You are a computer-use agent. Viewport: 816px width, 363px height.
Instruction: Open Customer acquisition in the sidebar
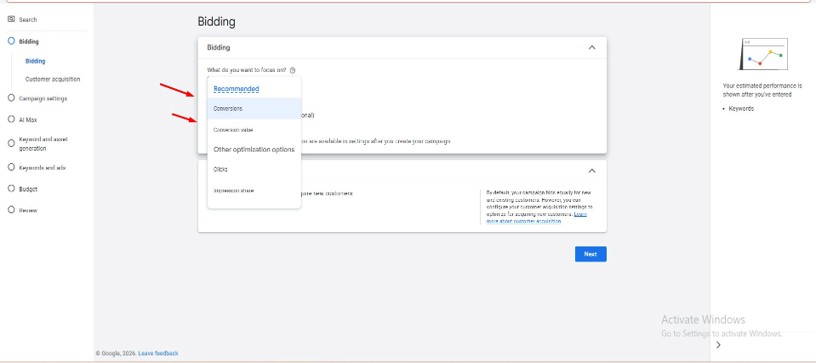[x=53, y=79]
